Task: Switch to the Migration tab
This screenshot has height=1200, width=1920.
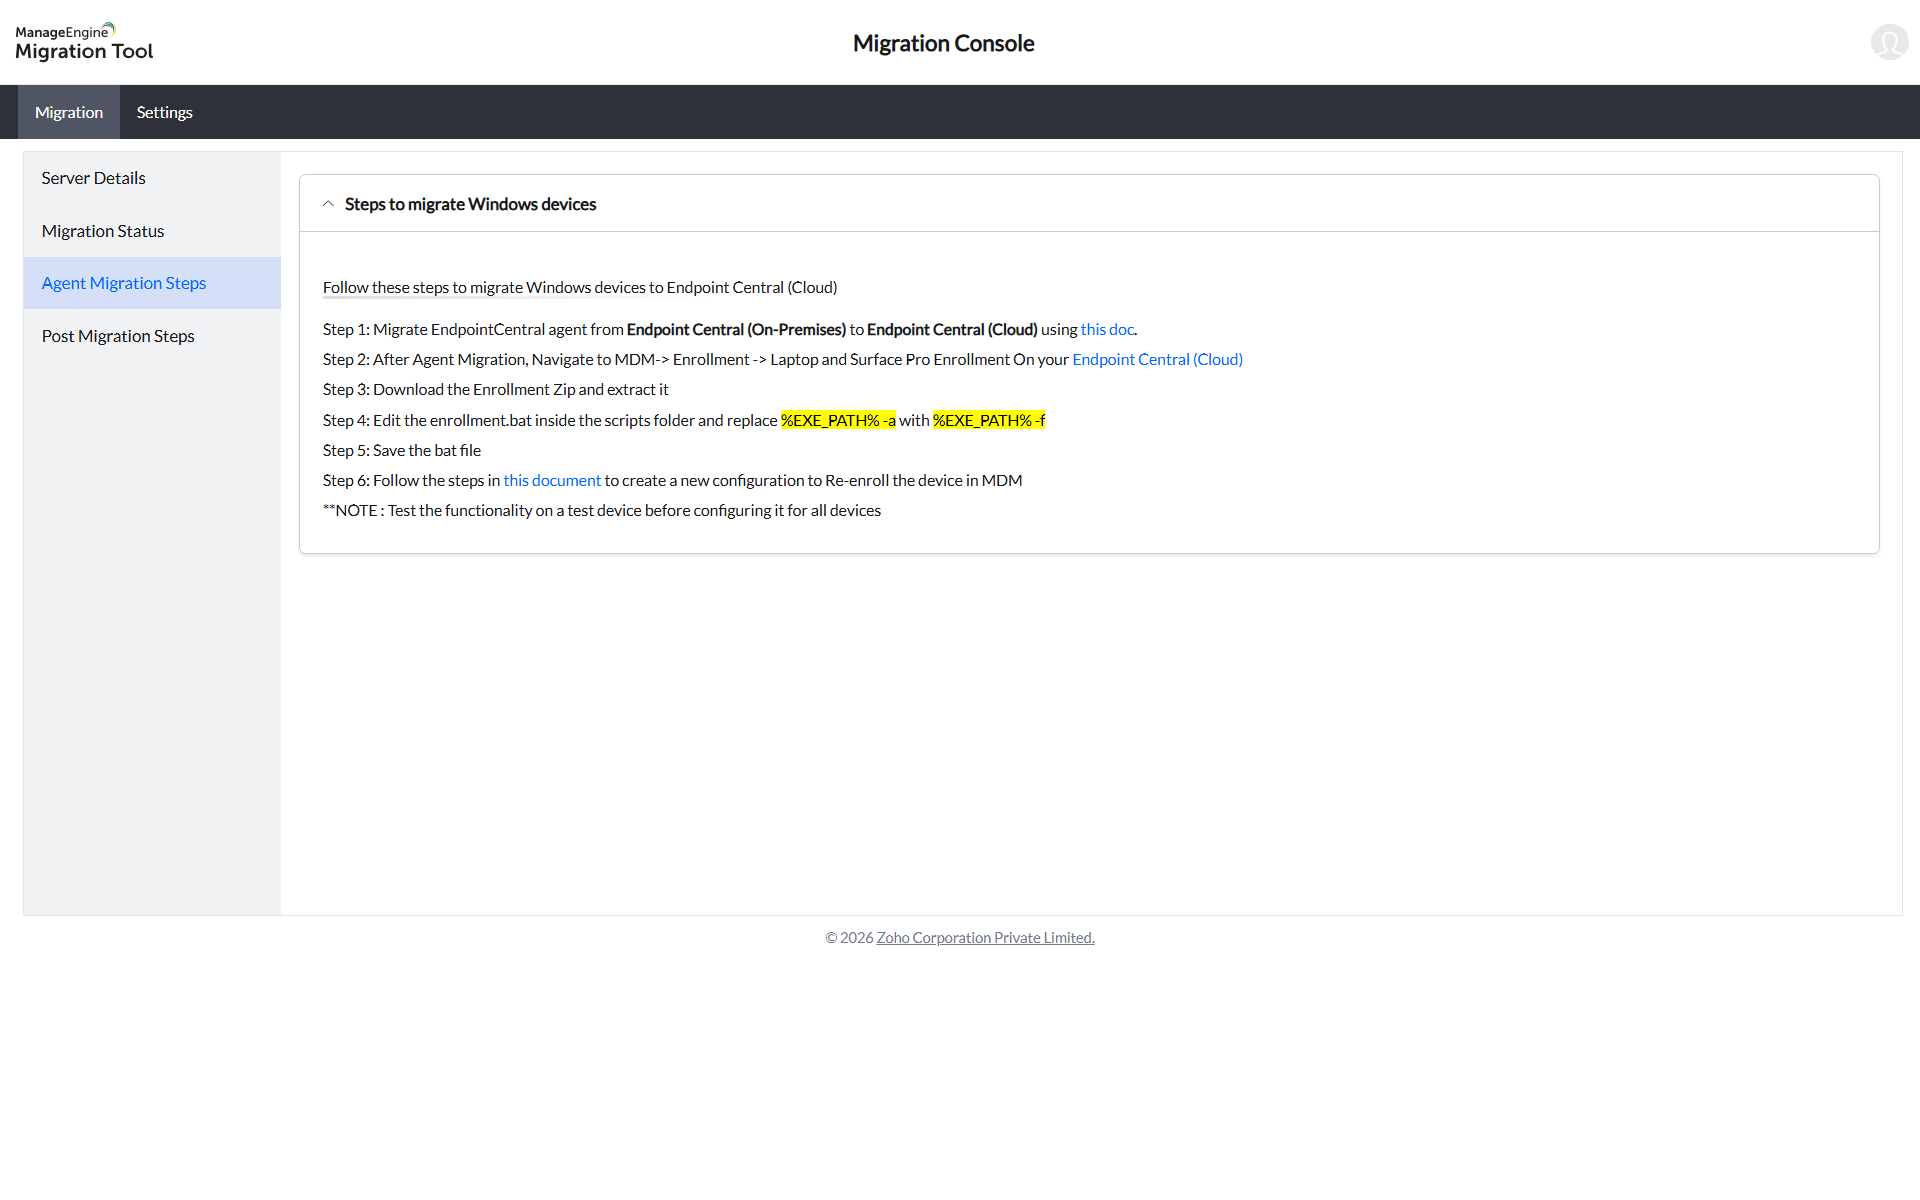Action: tap(69, 112)
